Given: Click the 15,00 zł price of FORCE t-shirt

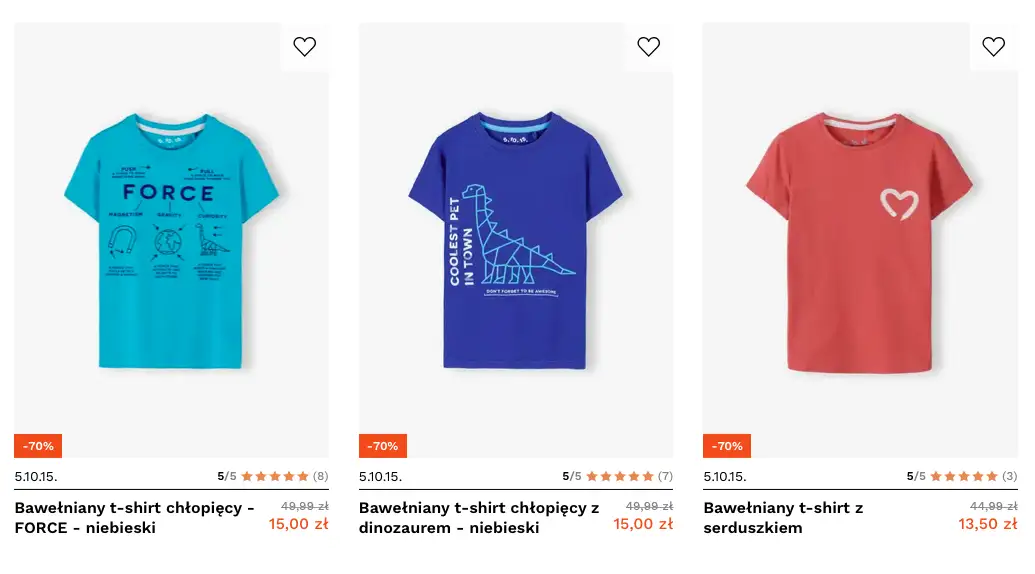Looking at the screenshot, I should click(x=298, y=524).
